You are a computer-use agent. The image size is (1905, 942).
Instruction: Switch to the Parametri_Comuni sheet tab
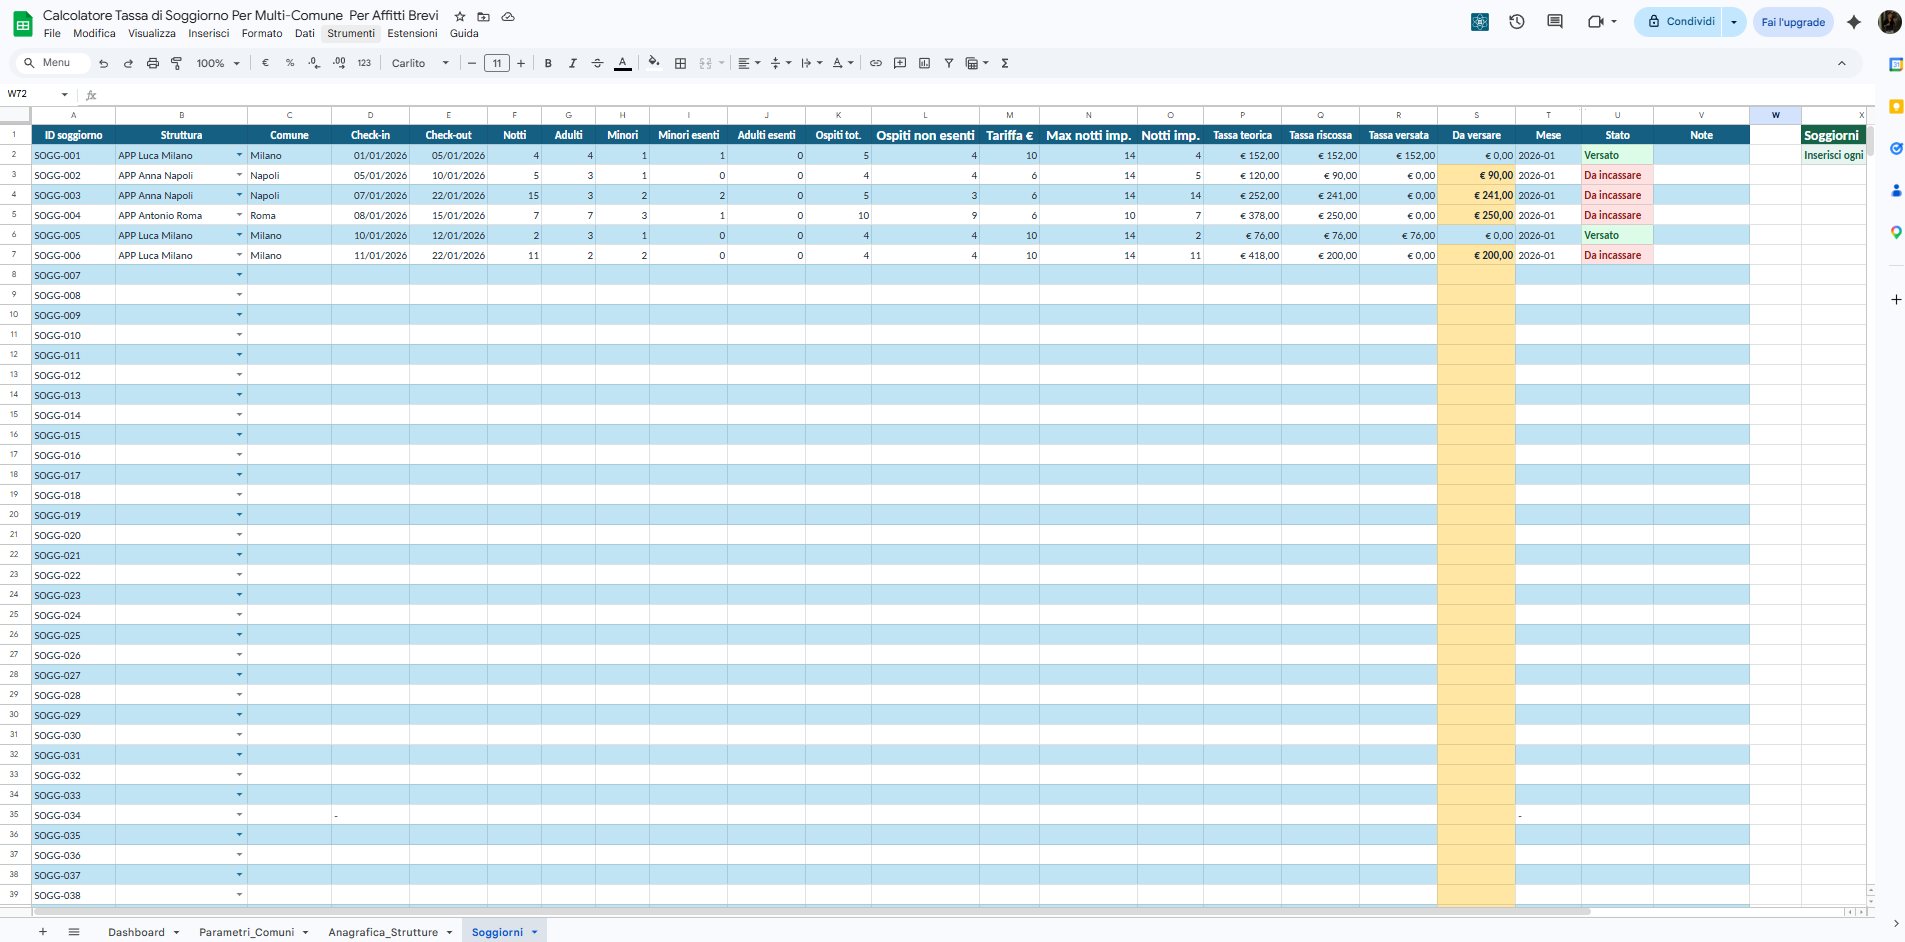coord(247,932)
